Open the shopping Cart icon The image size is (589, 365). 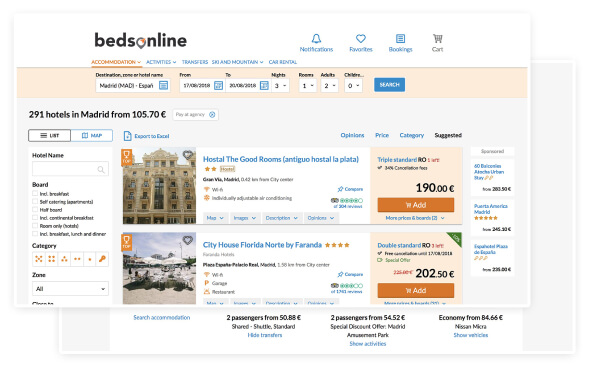tap(438, 38)
